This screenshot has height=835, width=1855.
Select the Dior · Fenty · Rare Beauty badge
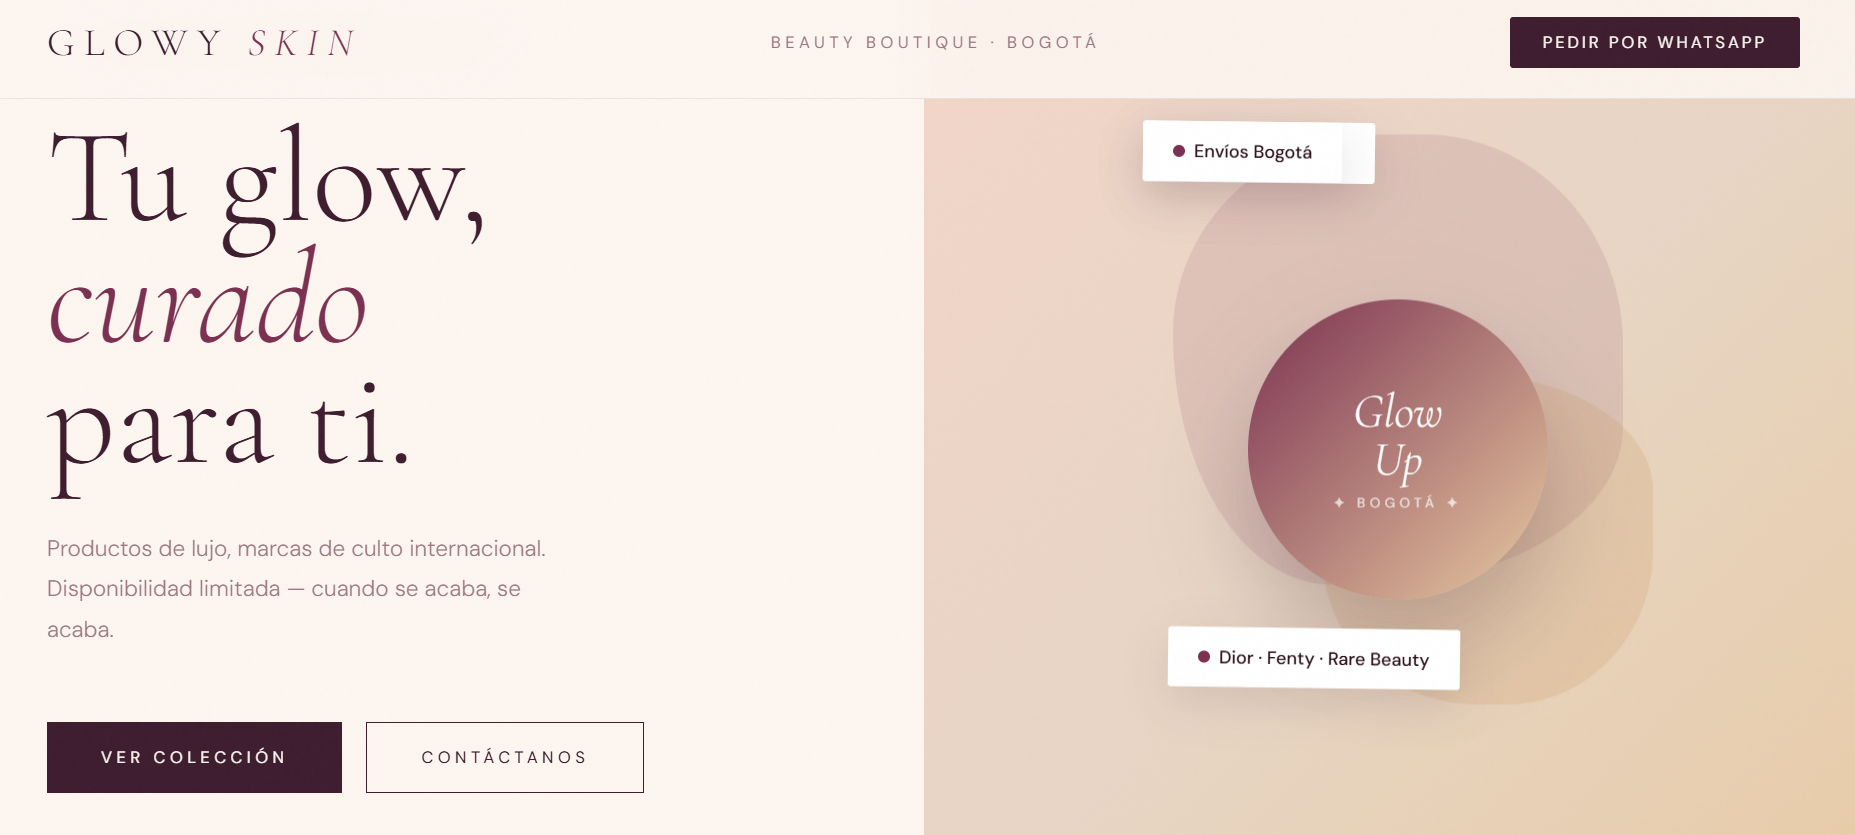point(1314,658)
